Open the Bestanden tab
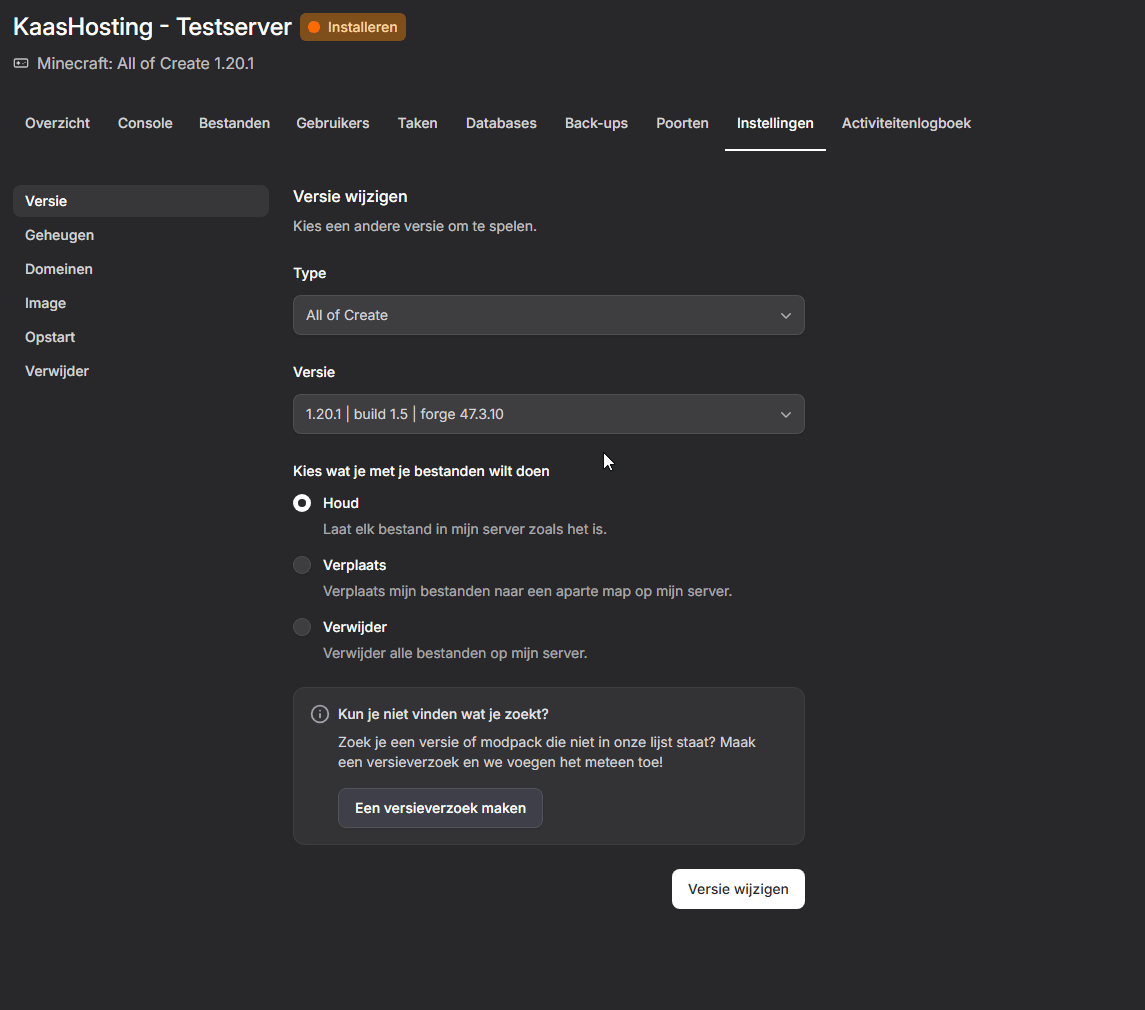 234,123
